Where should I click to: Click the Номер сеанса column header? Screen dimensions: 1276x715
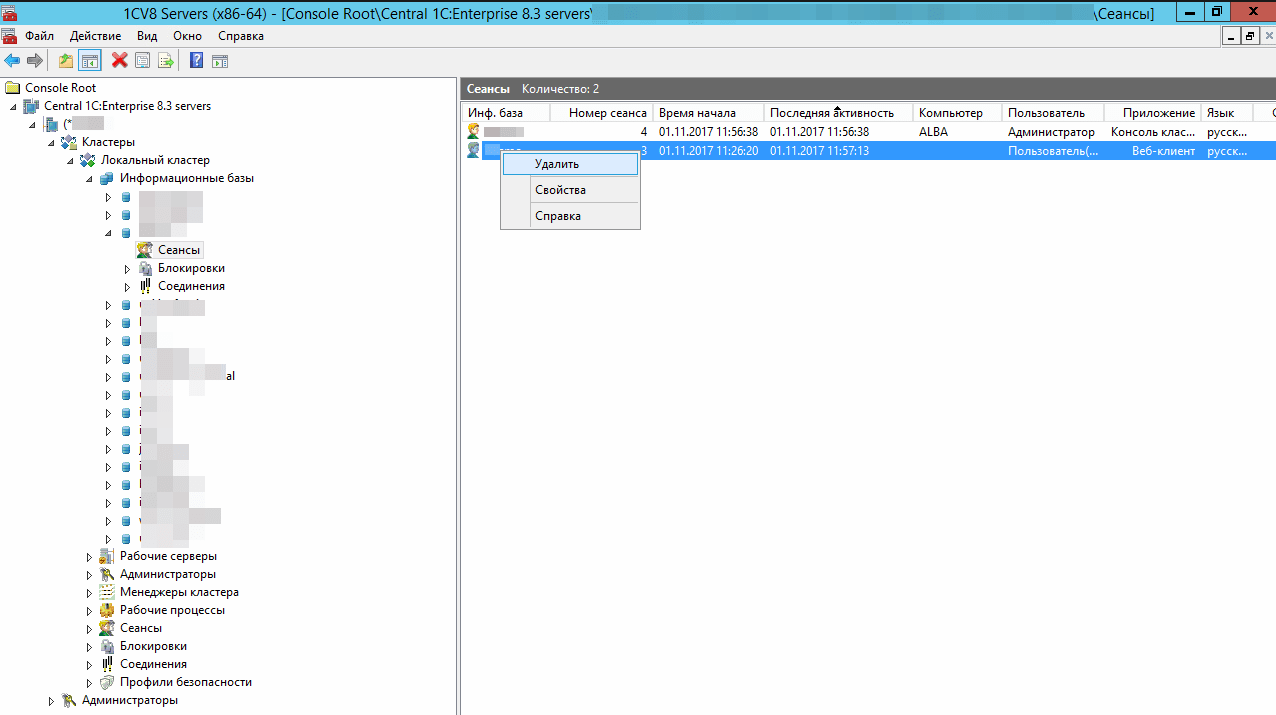[x=604, y=112]
